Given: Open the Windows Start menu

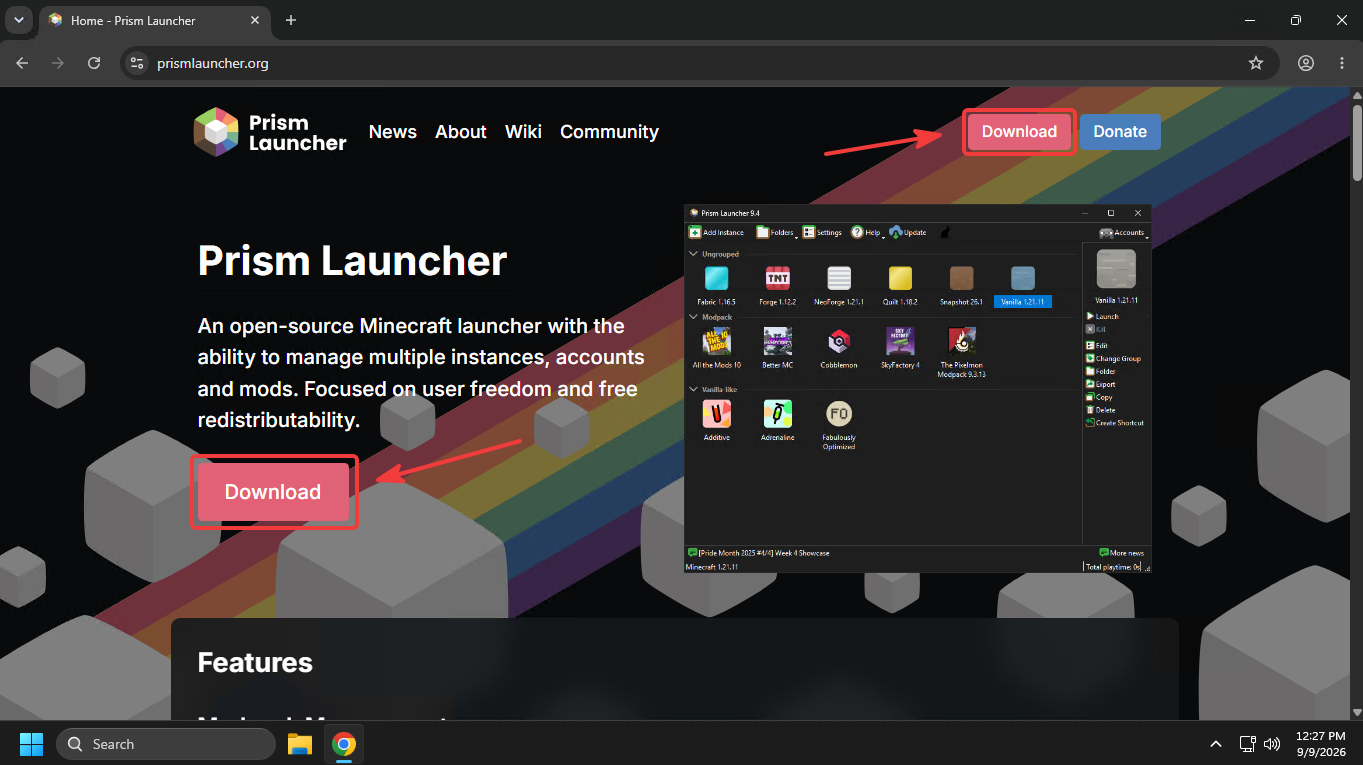Looking at the screenshot, I should pyautogui.click(x=32, y=744).
